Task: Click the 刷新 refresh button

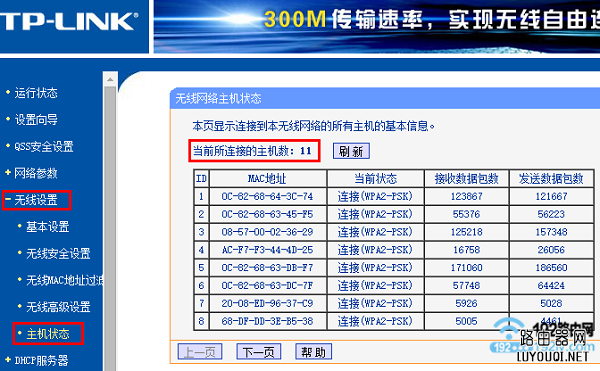Action: (351, 151)
